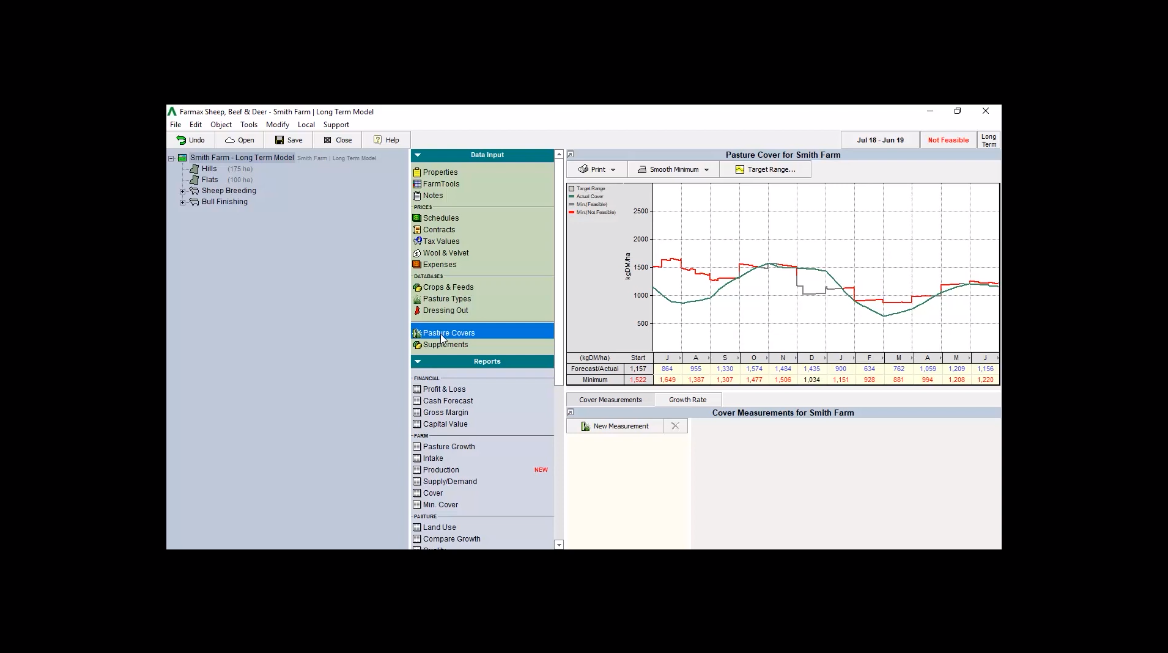Click the Open cloud icon in the toolbar
This screenshot has height=653, width=1168.
coord(230,140)
